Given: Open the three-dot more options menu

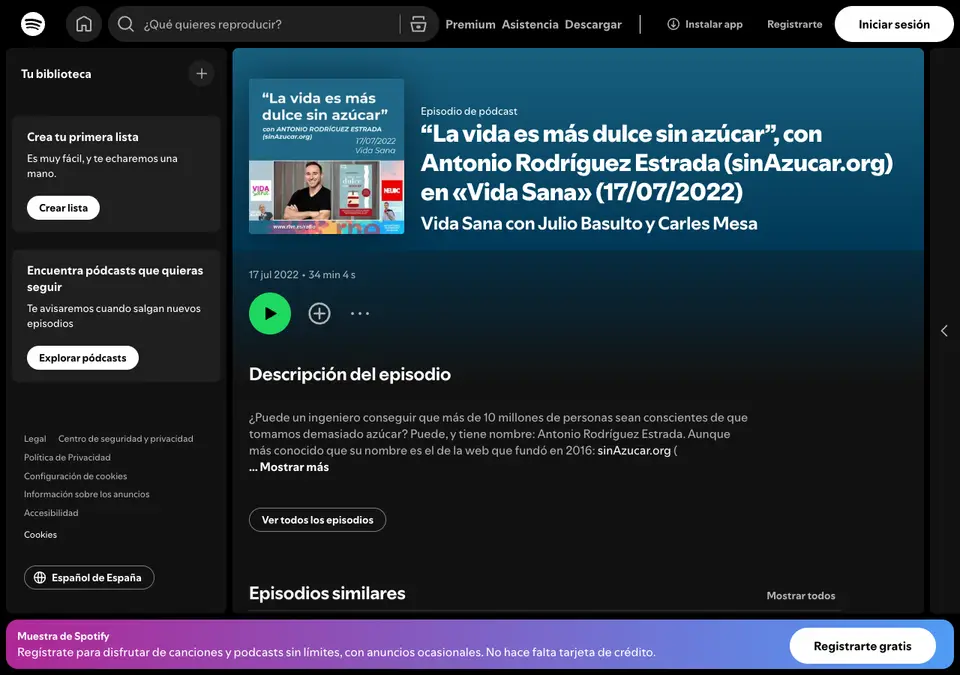Looking at the screenshot, I should point(360,314).
